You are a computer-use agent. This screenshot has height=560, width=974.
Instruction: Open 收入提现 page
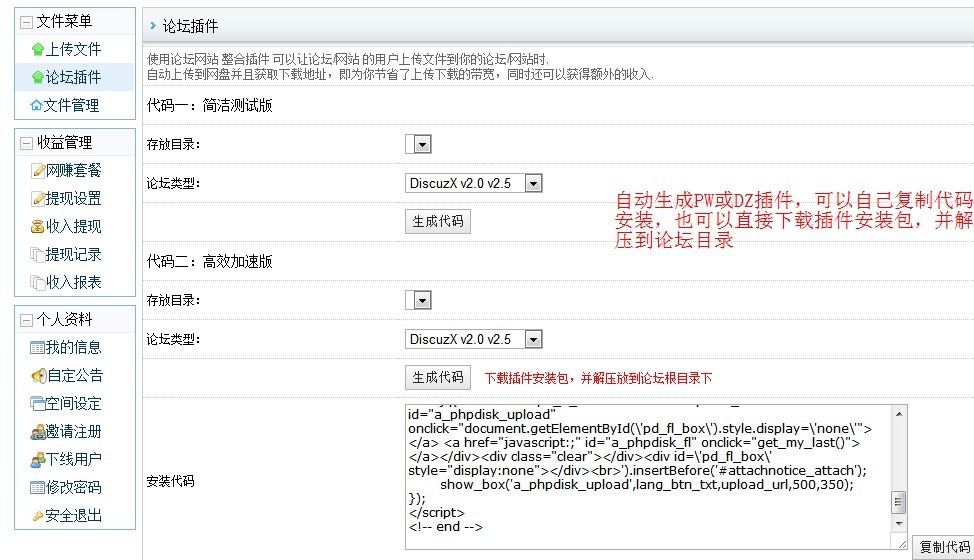tap(73, 227)
